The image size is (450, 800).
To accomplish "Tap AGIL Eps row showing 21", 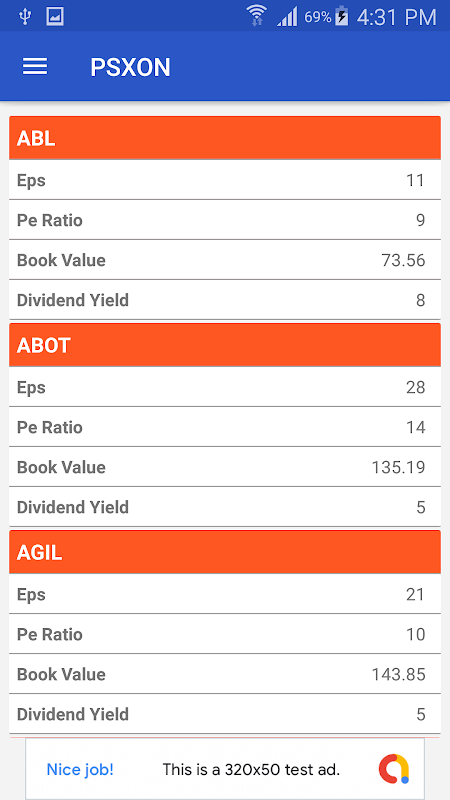I will click(x=225, y=594).
